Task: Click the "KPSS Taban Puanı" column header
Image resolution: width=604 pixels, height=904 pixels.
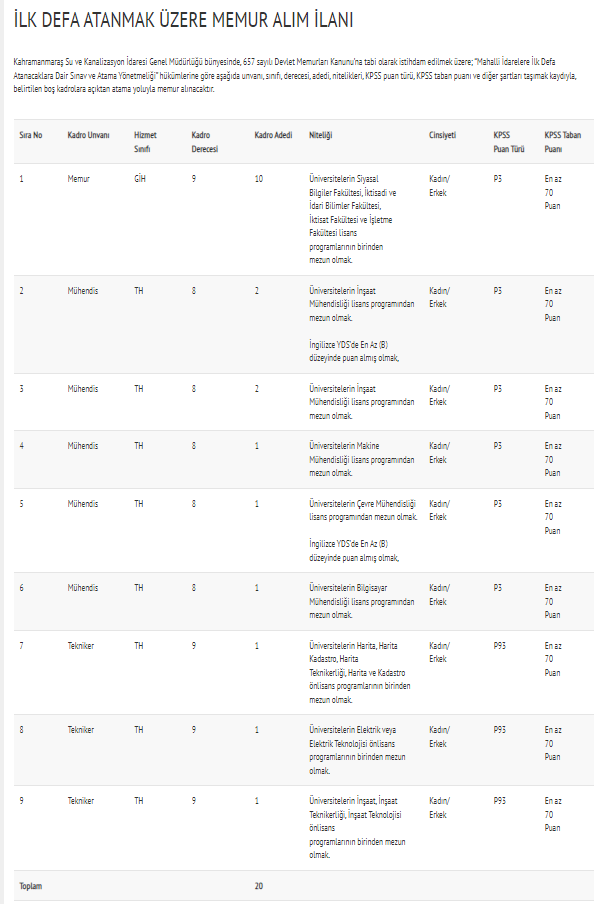Action: point(560,140)
